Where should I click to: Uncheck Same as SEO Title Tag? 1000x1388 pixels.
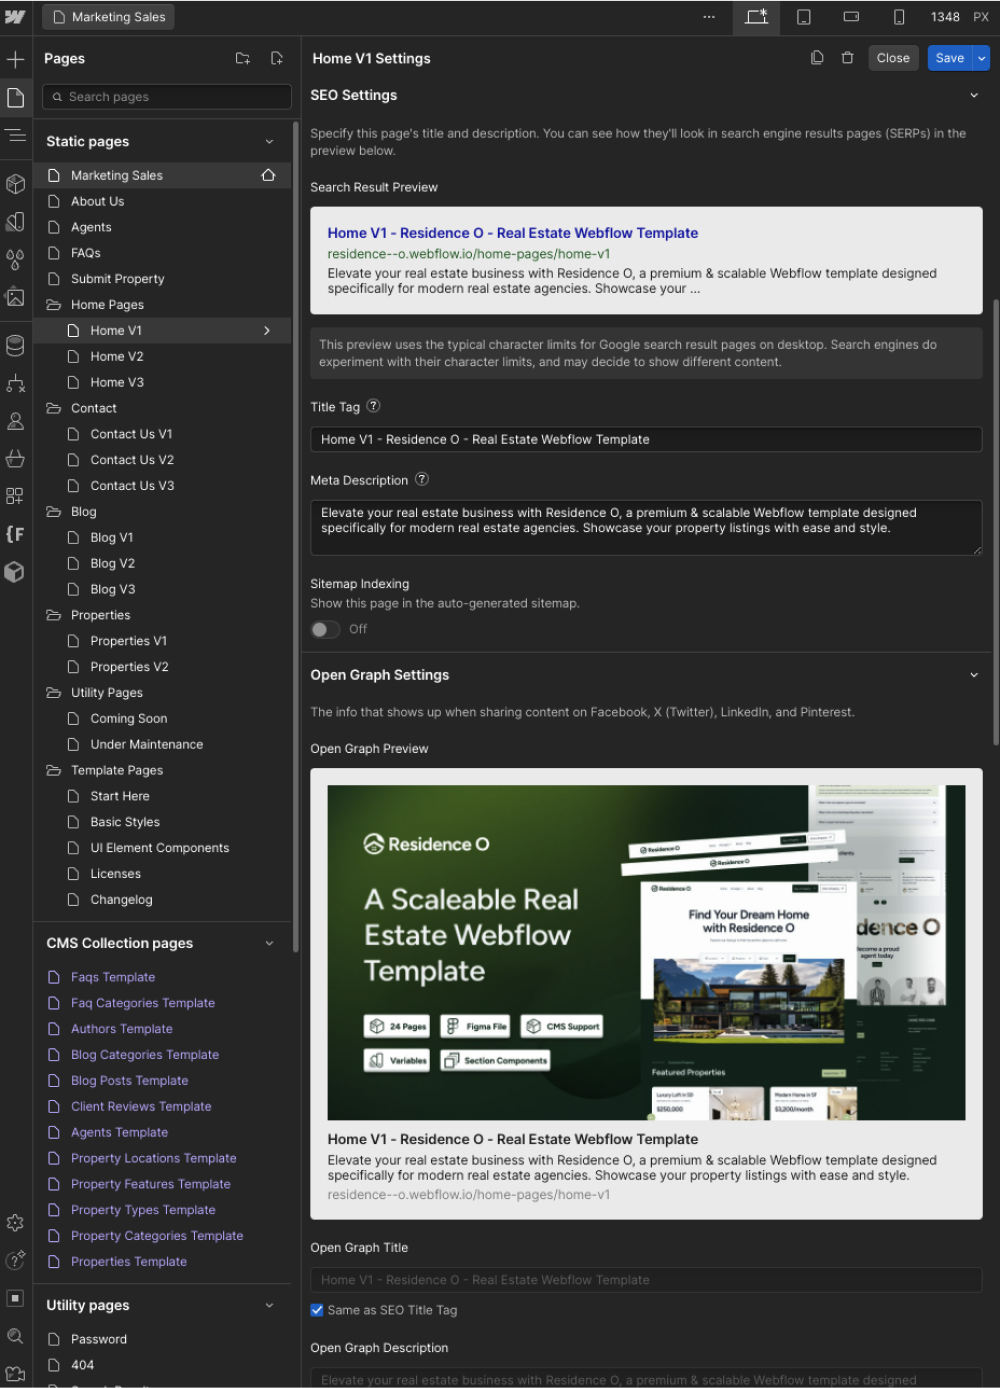316,1310
